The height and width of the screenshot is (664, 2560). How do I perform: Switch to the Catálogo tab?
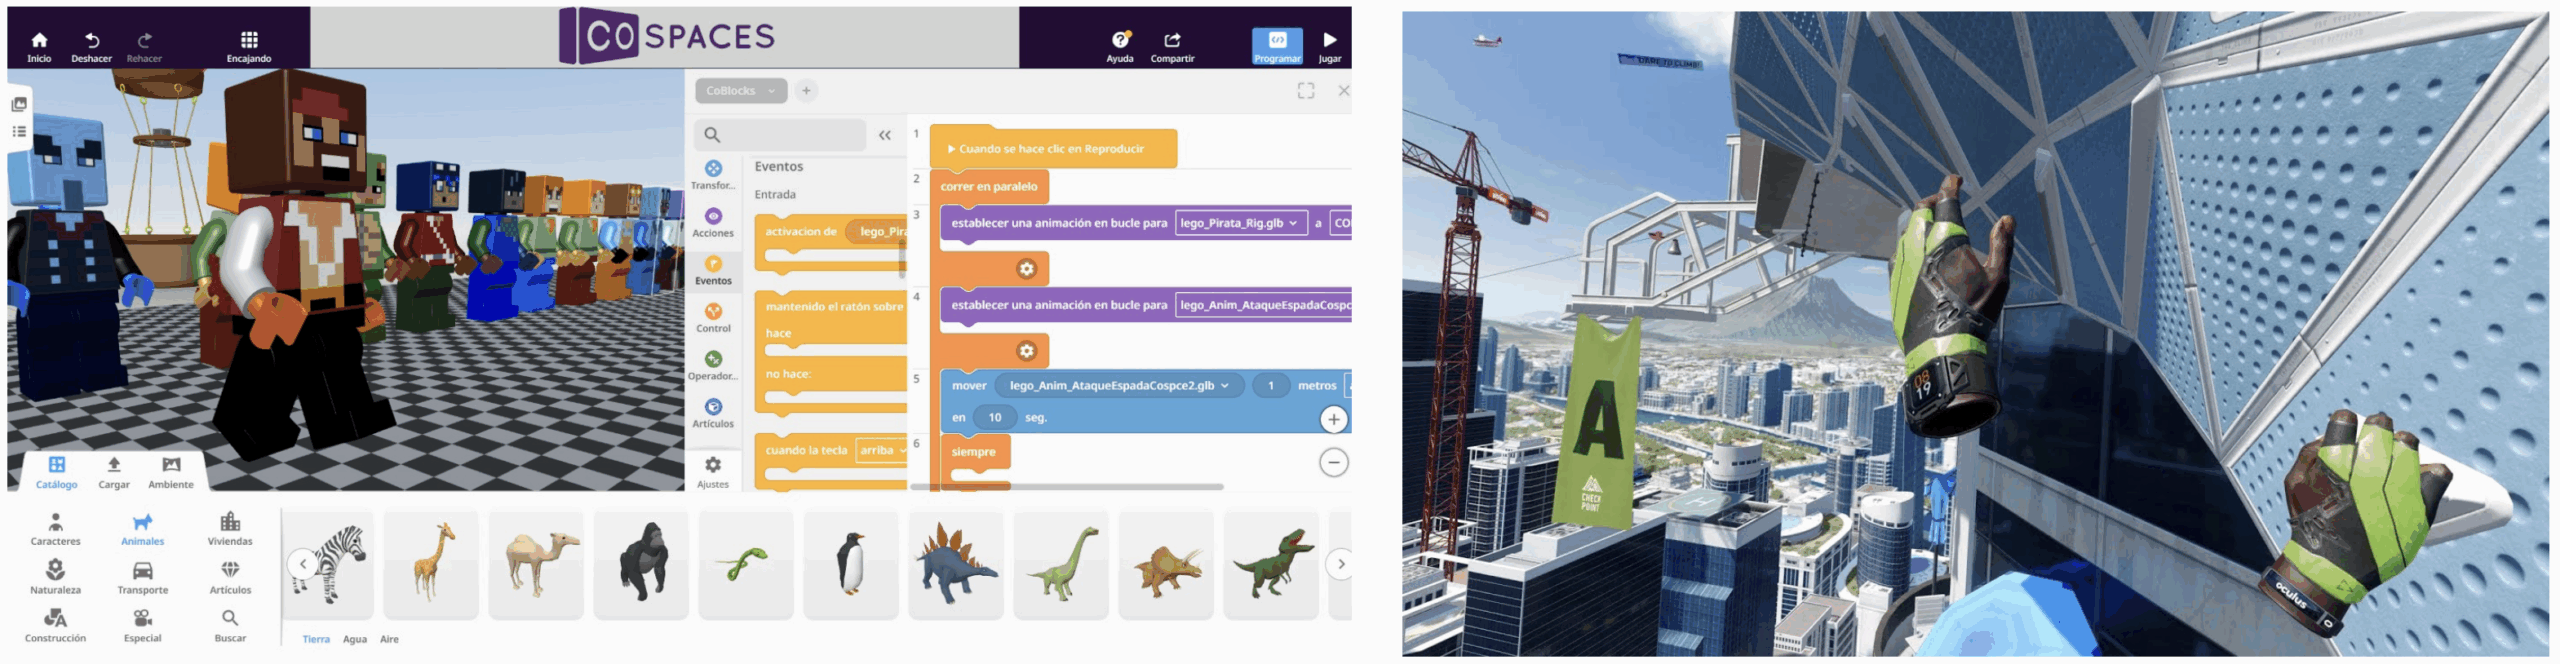[57, 472]
